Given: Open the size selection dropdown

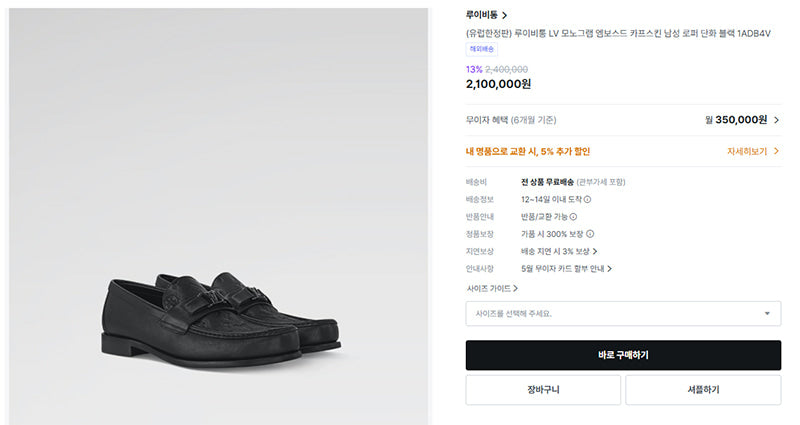Looking at the screenshot, I should [x=623, y=314].
